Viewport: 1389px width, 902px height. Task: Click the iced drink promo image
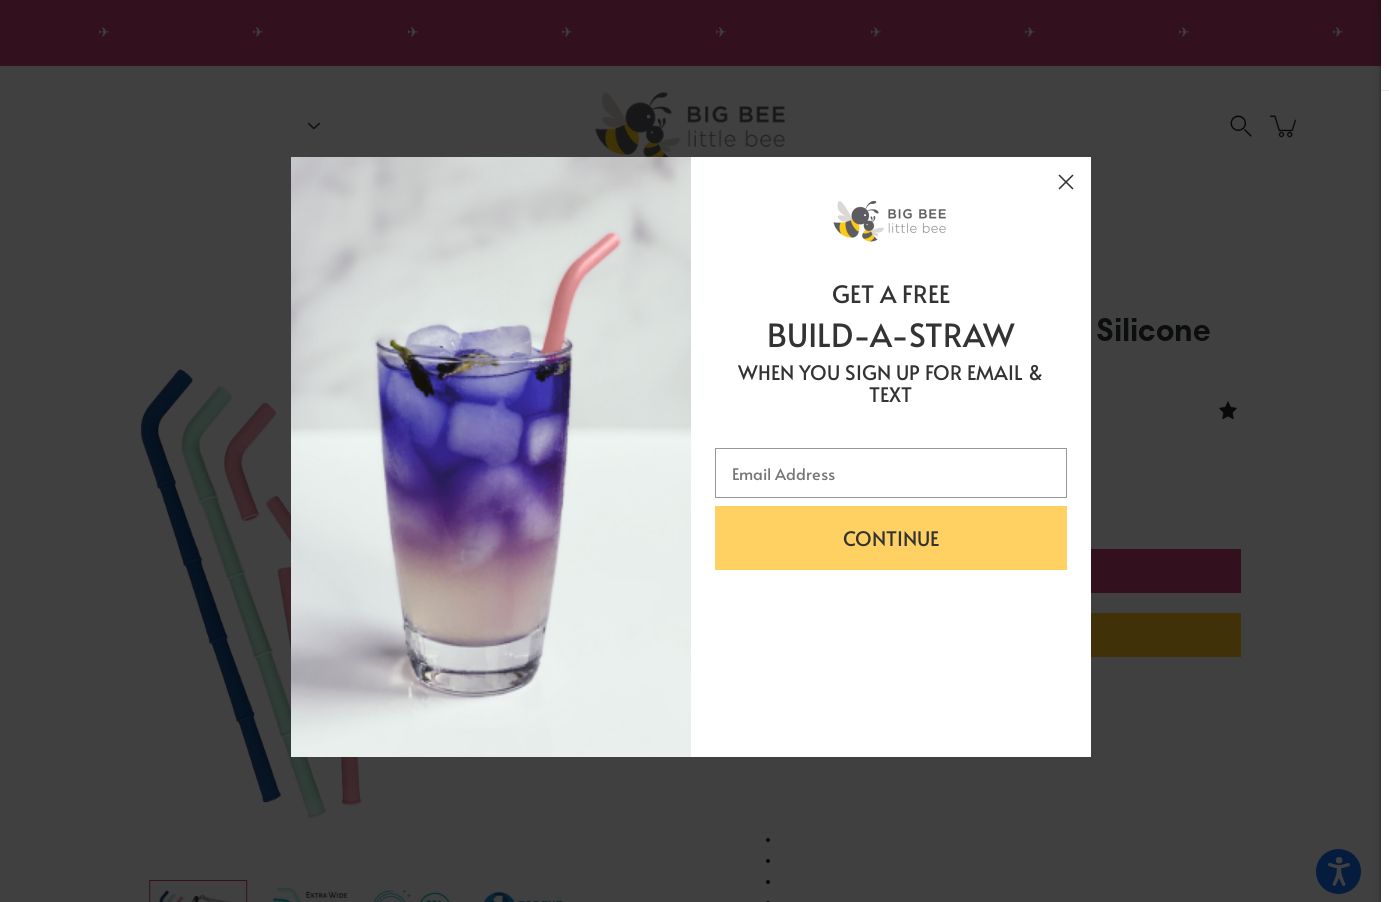pos(491,457)
